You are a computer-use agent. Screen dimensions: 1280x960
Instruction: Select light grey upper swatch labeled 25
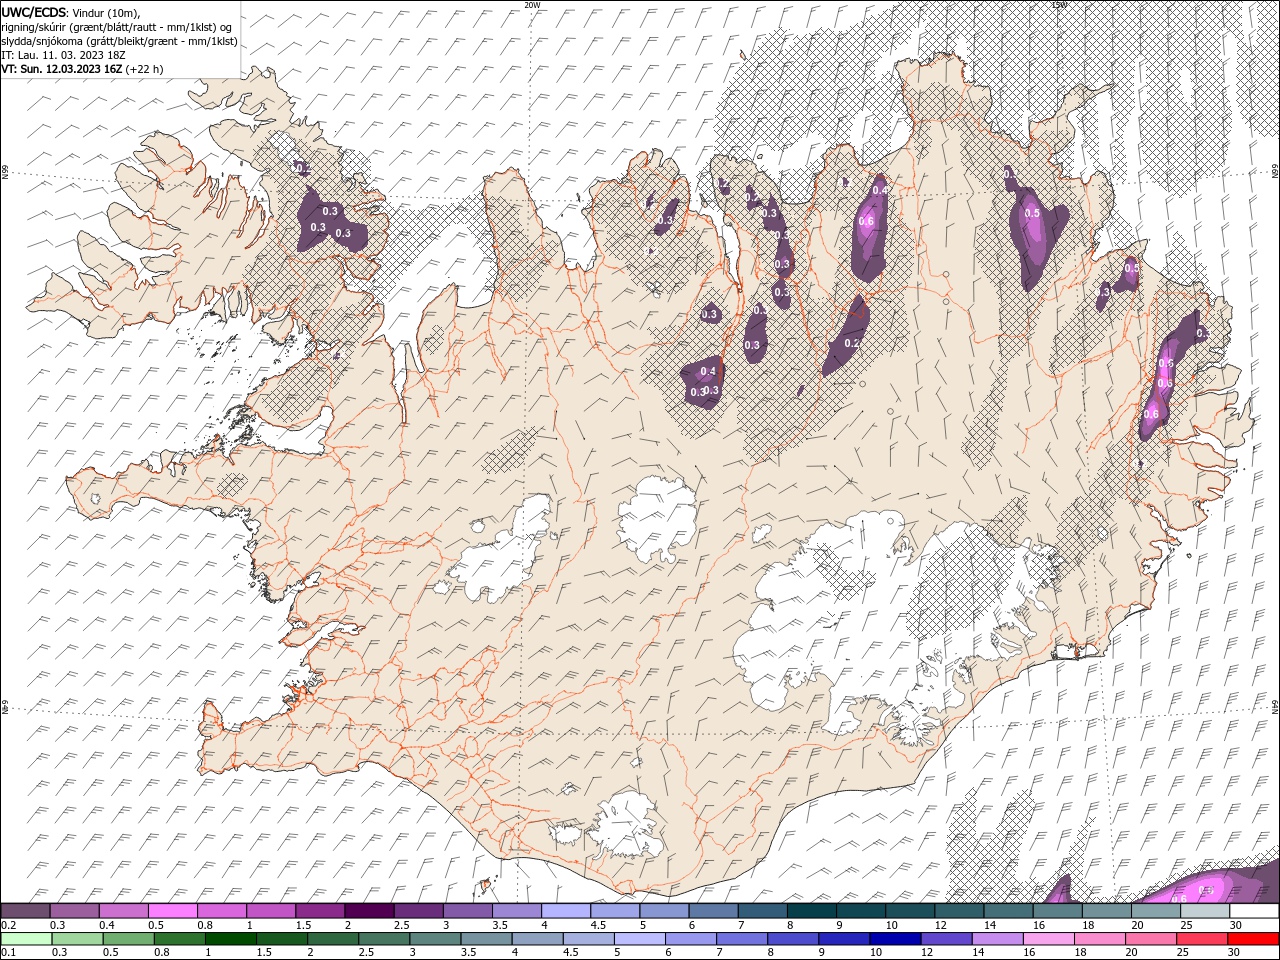point(1204,911)
